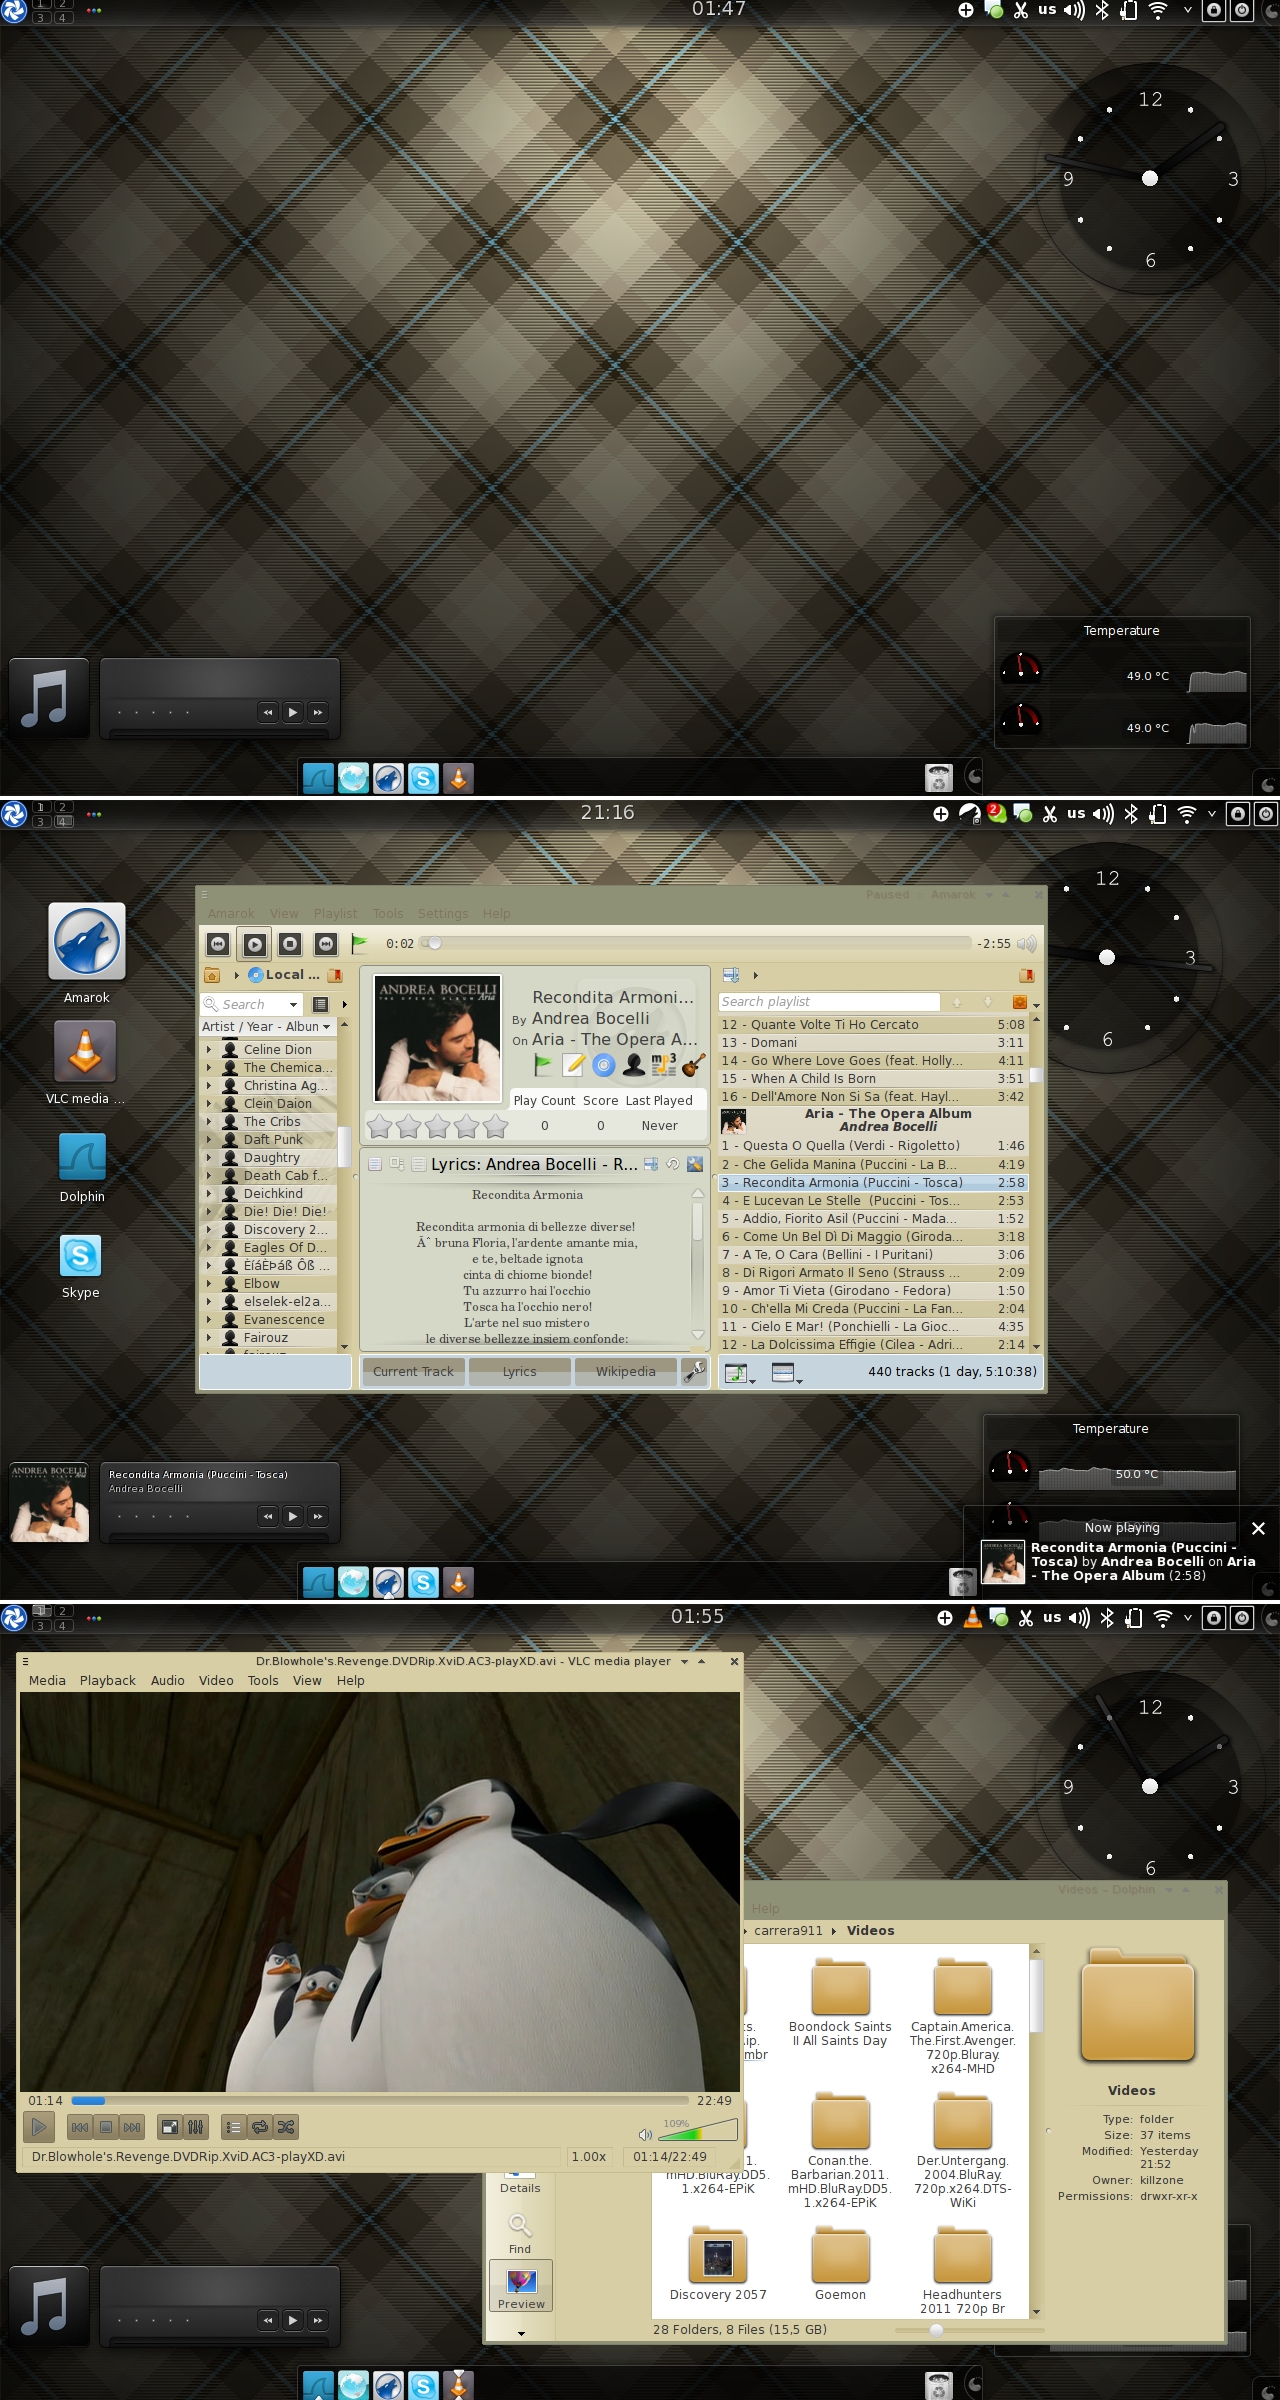
Task: Select track '5 - Addio, Fiorito Asil' in playlist
Action: pyautogui.click(x=872, y=1218)
